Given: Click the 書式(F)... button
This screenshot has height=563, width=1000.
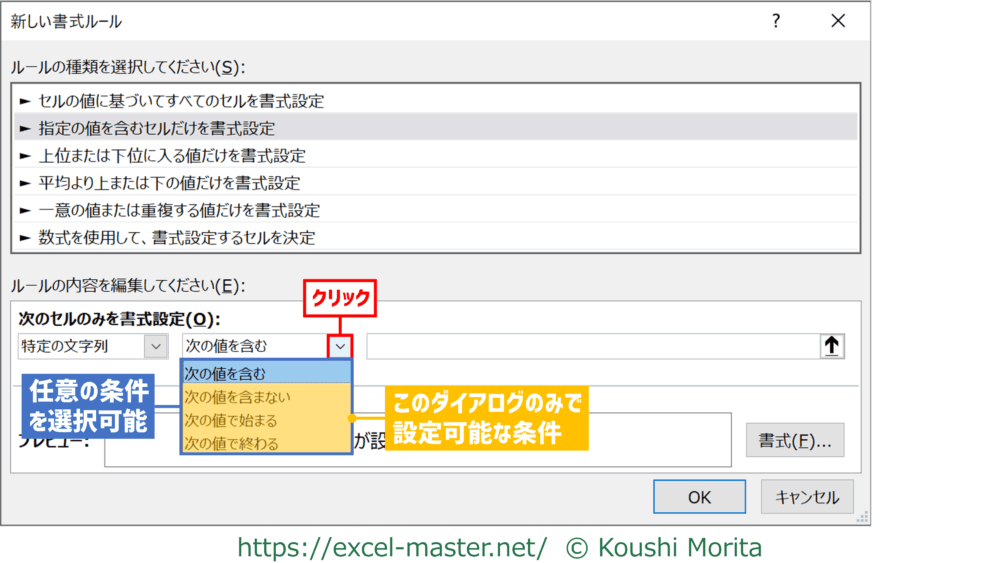Looking at the screenshot, I should click(795, 440).
